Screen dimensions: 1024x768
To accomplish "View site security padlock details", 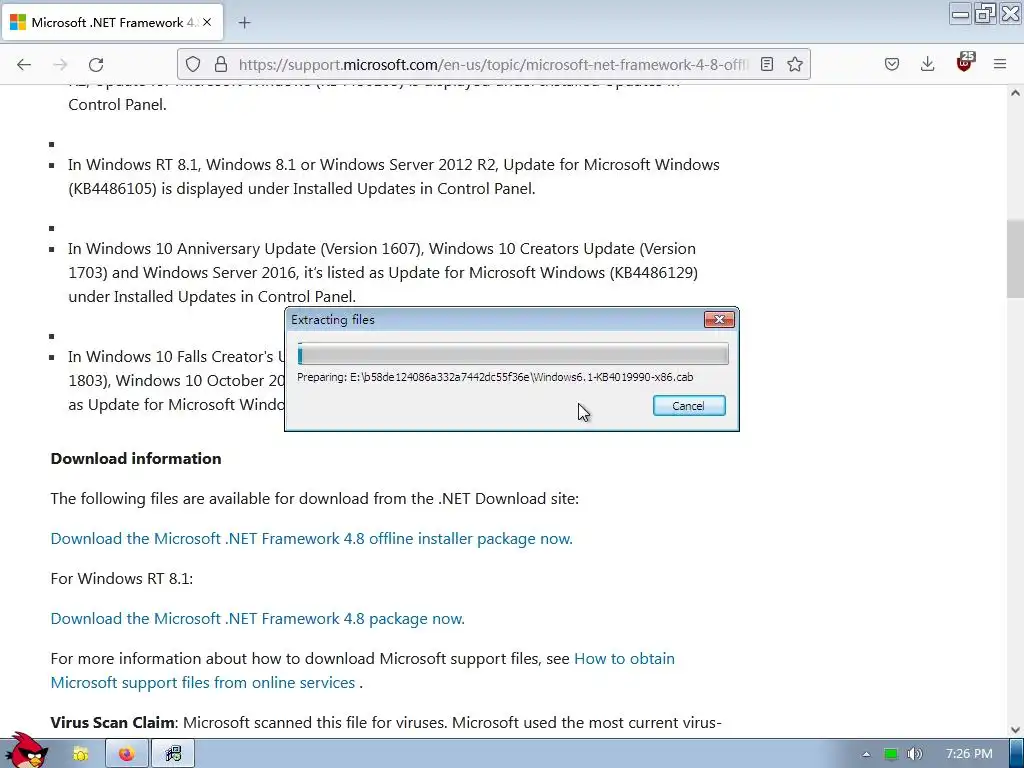I will click(x=221, y=64).
